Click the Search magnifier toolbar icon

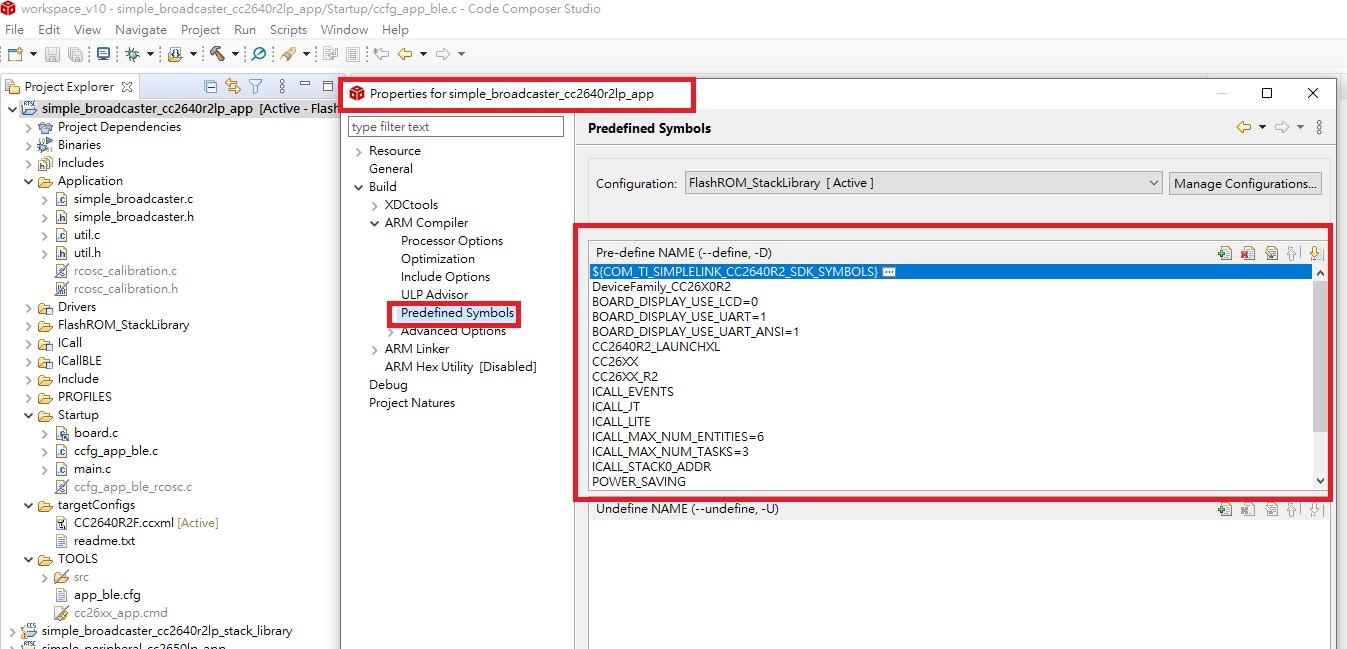coord(258,54)
